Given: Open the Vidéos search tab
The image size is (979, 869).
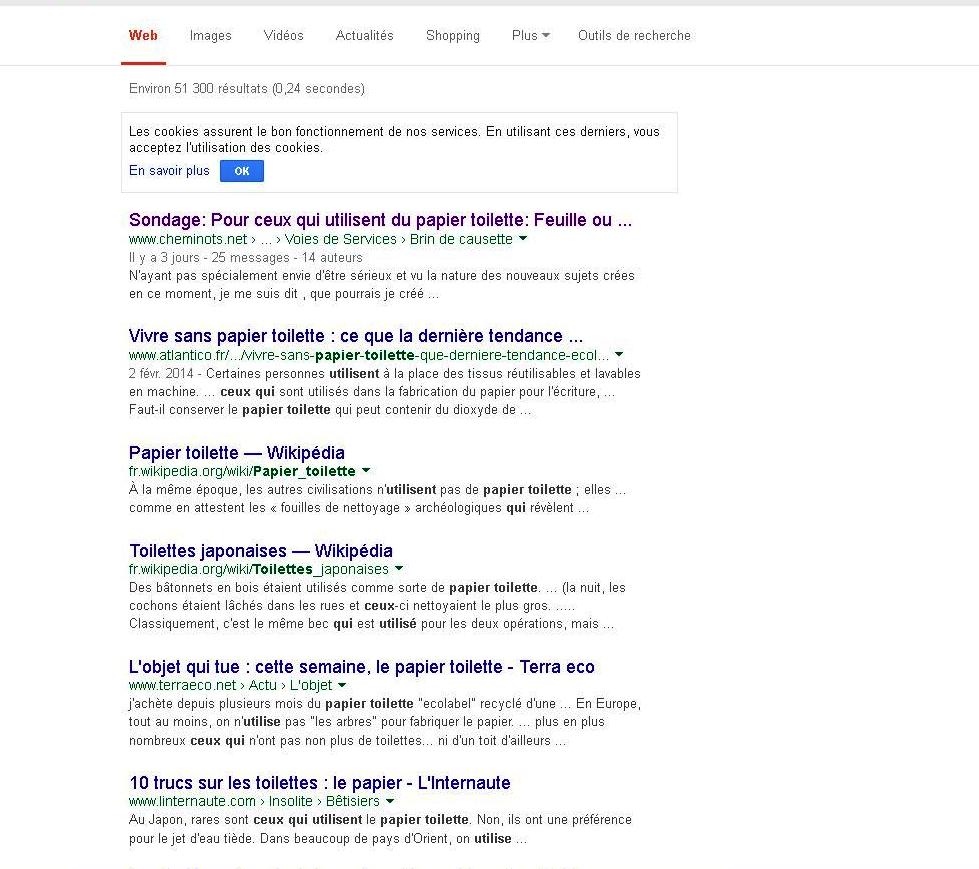Looking at the screenshot, I should 283,35.
